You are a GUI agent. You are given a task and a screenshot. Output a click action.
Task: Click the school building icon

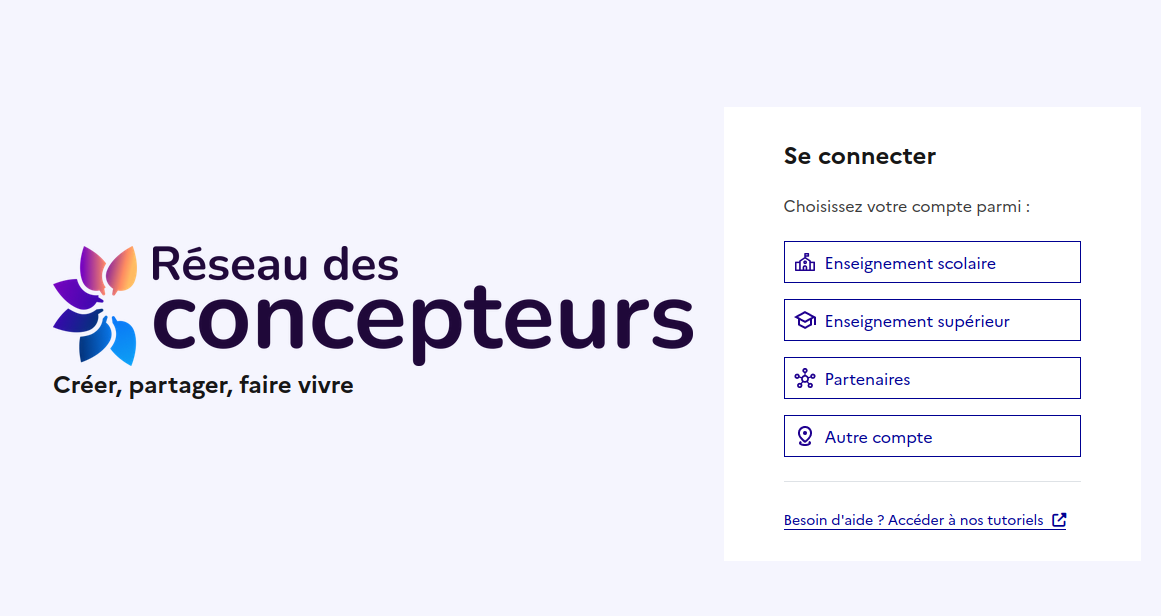tap(805, 263)
